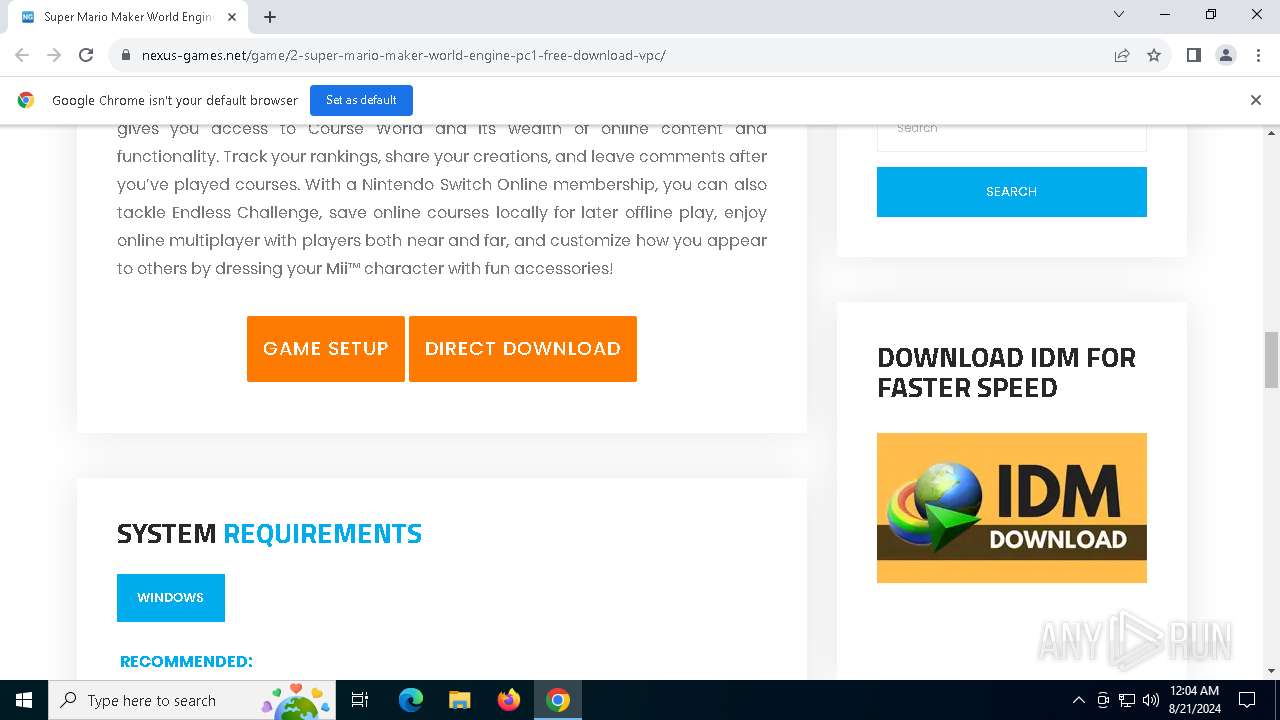Click the DIRECT DOWNLOAD button

point(523,349)
